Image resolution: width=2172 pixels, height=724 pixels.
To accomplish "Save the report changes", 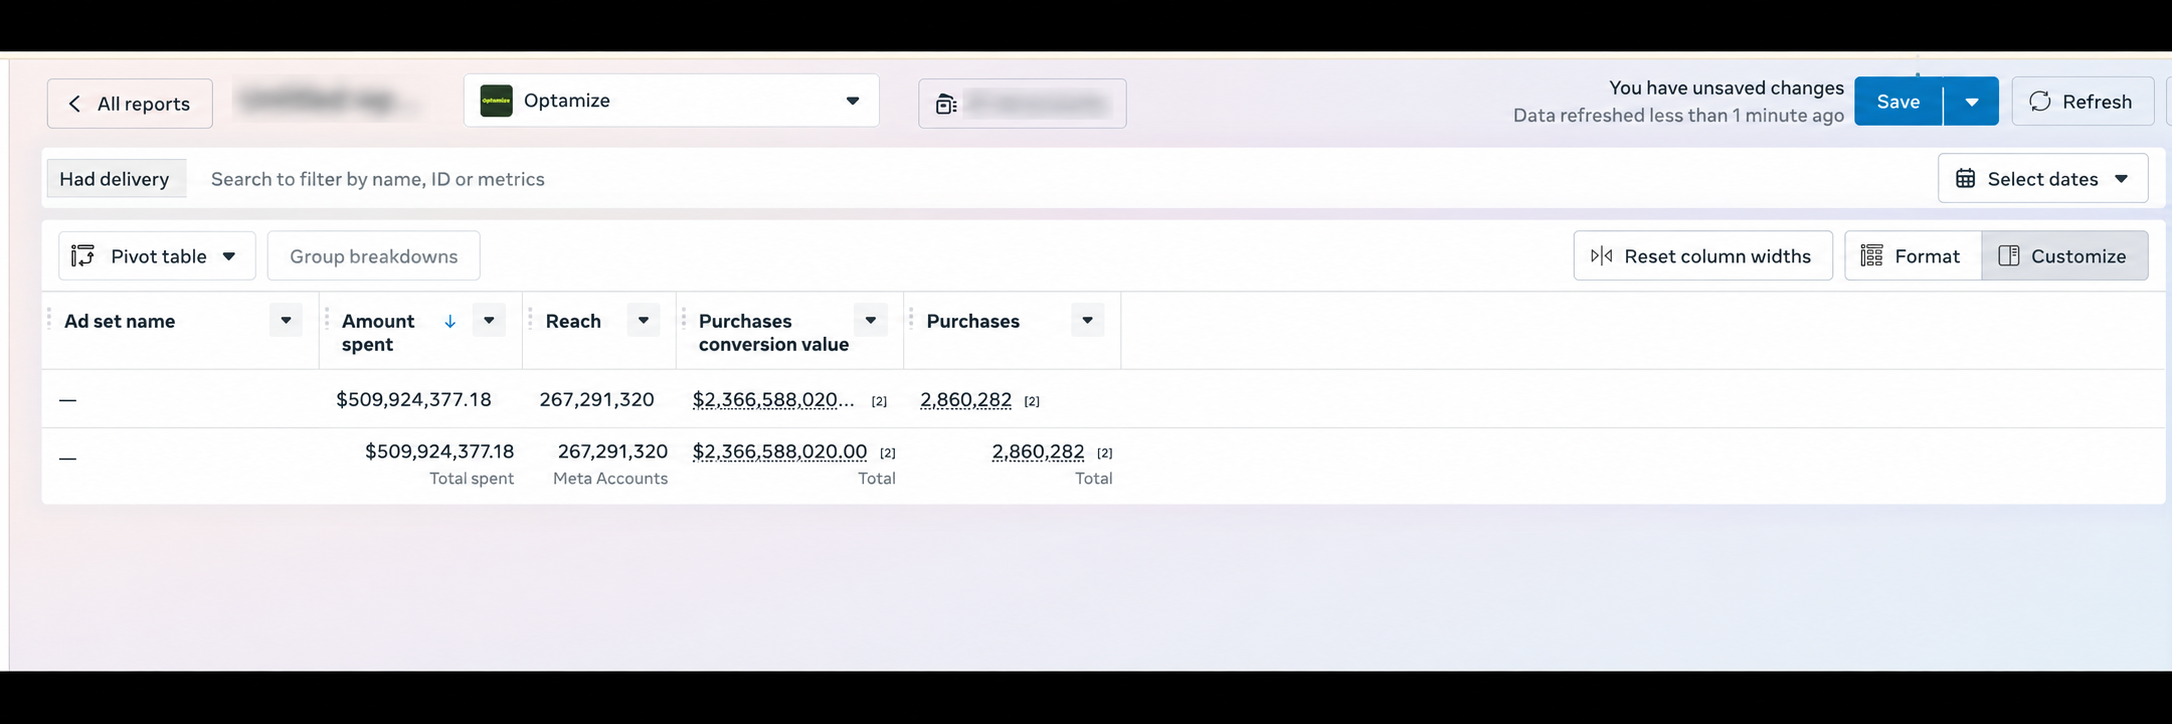I will tap(1898, 101).
